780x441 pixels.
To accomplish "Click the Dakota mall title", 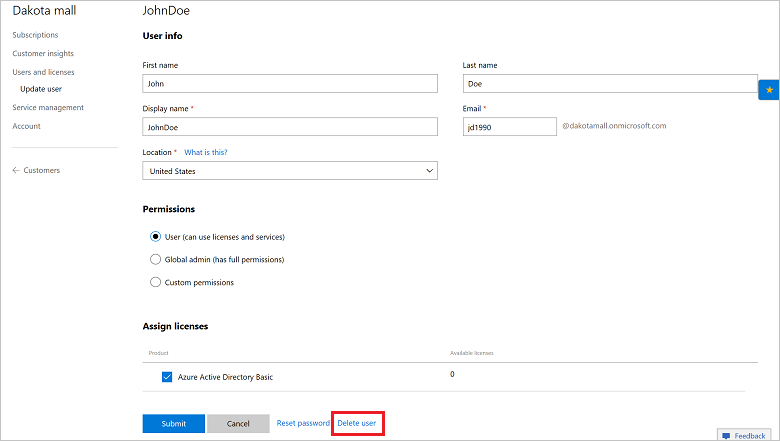I will [x=44, y=10].
